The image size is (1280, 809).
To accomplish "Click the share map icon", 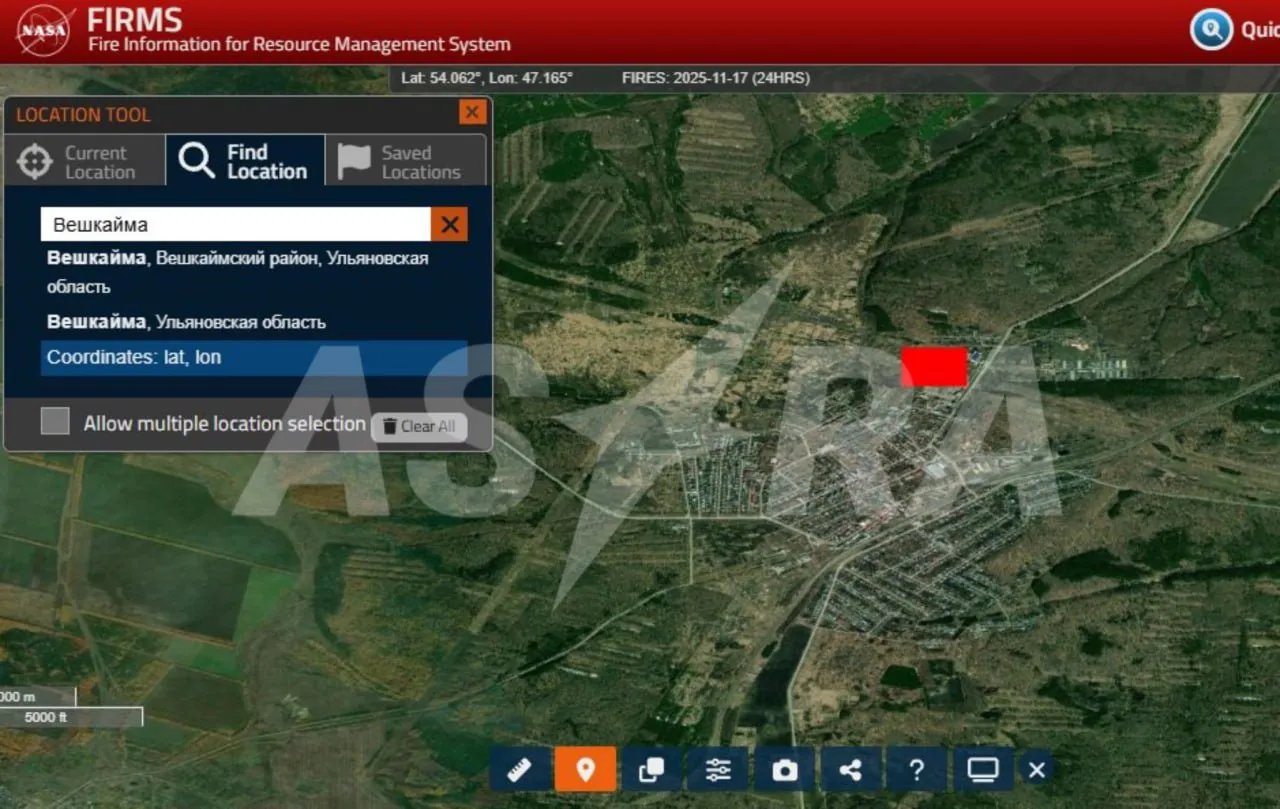I will click(x=851, y=770).
